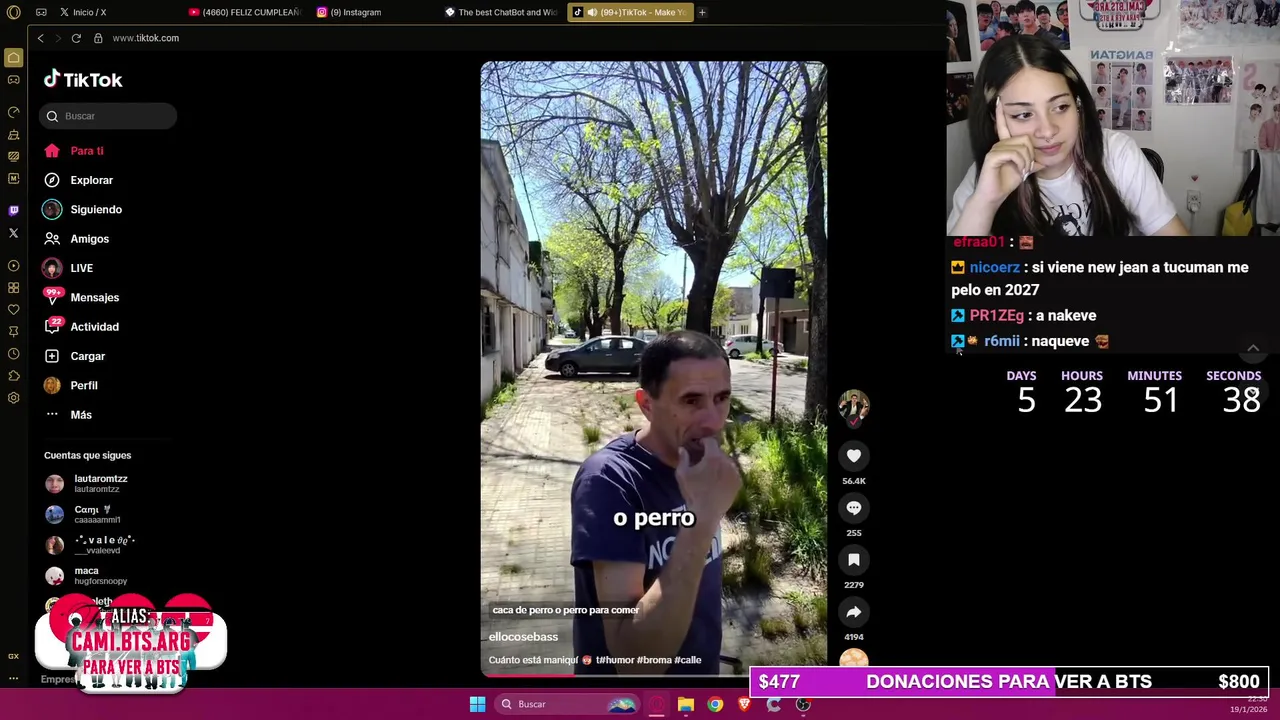Select the TikTok browser tab

pos(629,12)
